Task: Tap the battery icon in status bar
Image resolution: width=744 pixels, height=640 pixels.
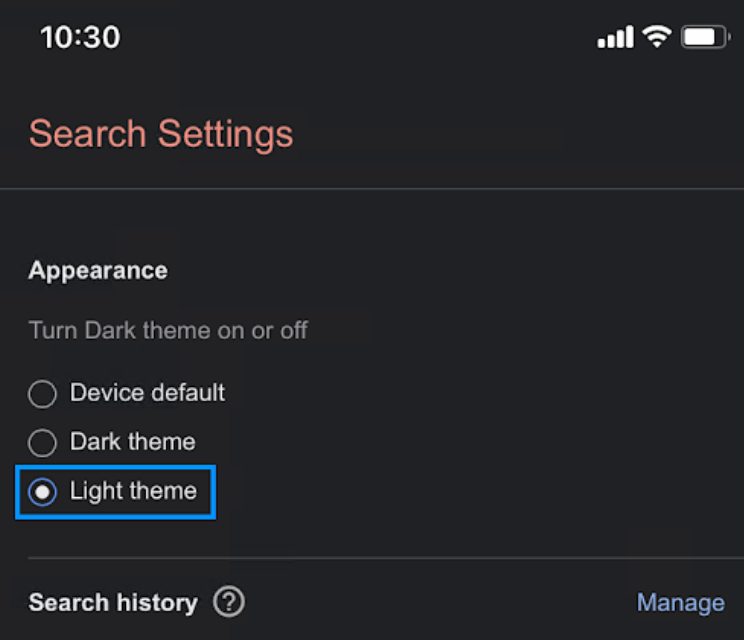Action: click(704, 38)
